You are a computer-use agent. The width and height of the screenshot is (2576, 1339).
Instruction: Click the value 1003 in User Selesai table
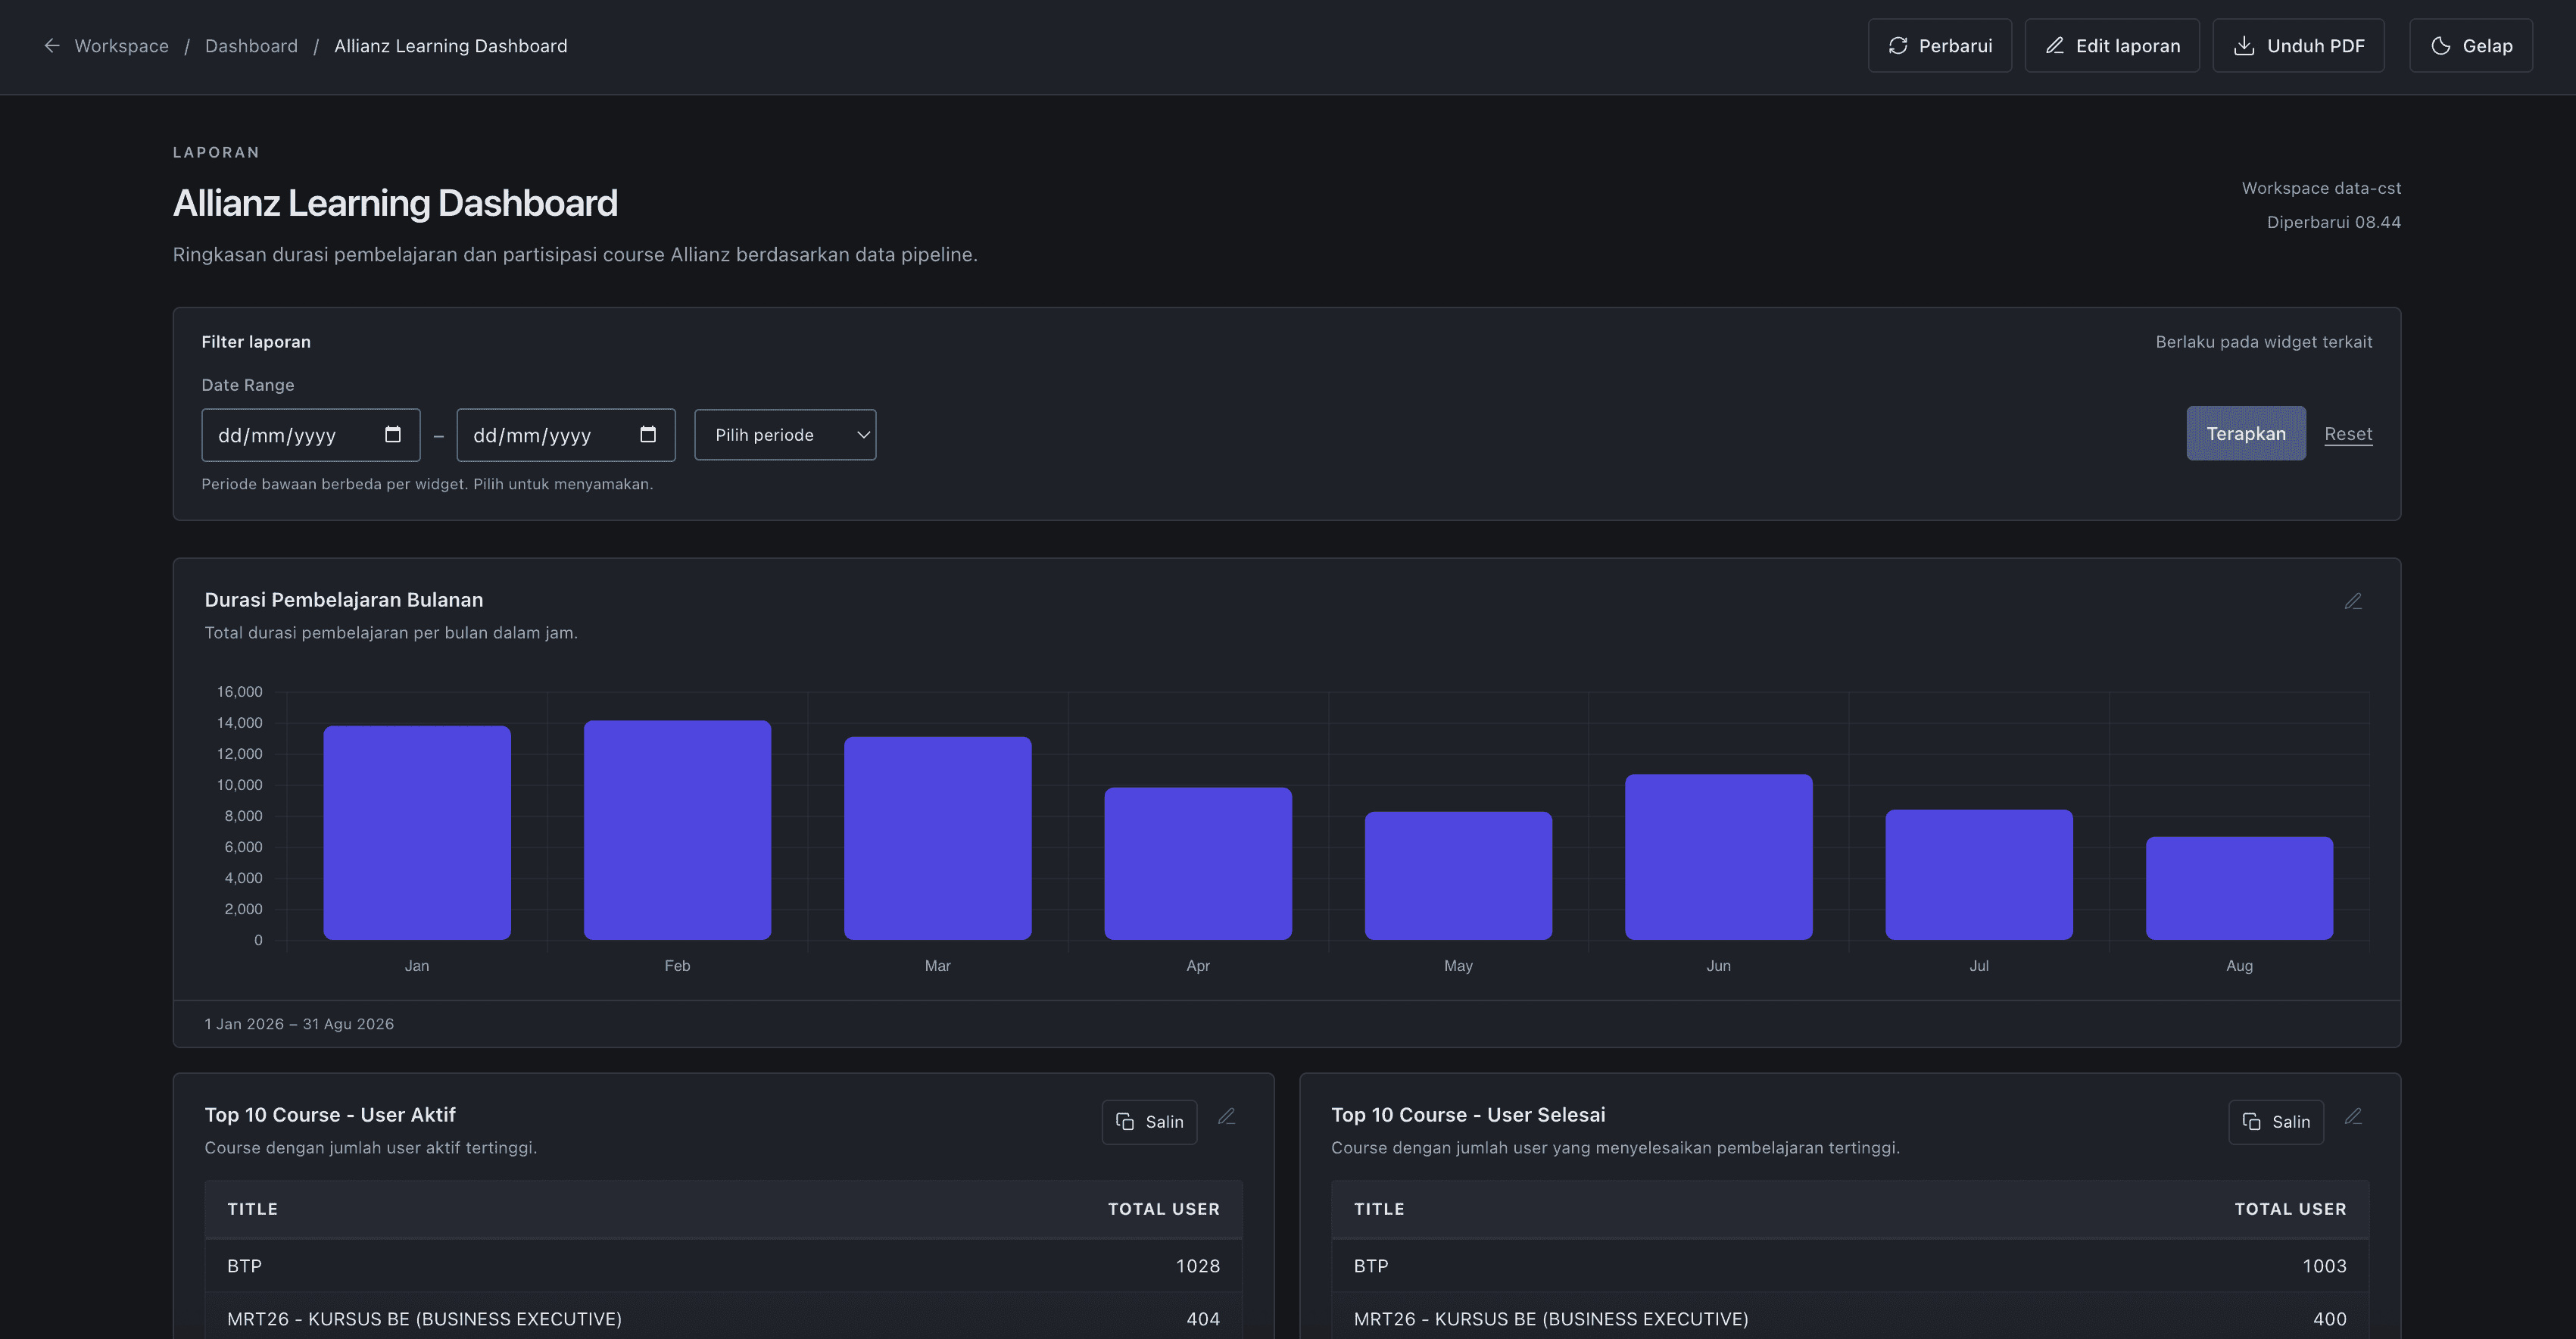tap(2324, 1266)
